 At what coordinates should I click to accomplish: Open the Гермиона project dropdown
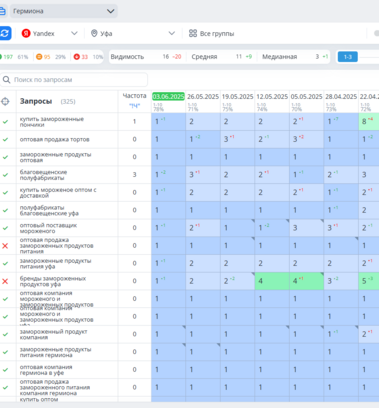(64, 11)
